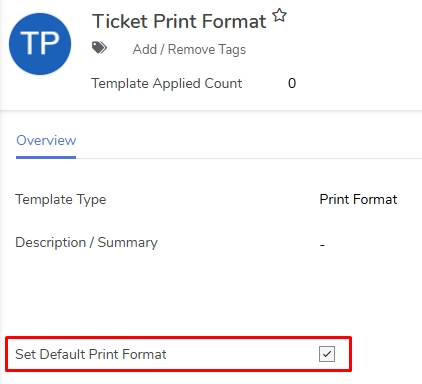This screenshot has height=384, width=422.
Task: Uncheck Set Default Print Format checkbox
Action: click(x=327, y=354)
